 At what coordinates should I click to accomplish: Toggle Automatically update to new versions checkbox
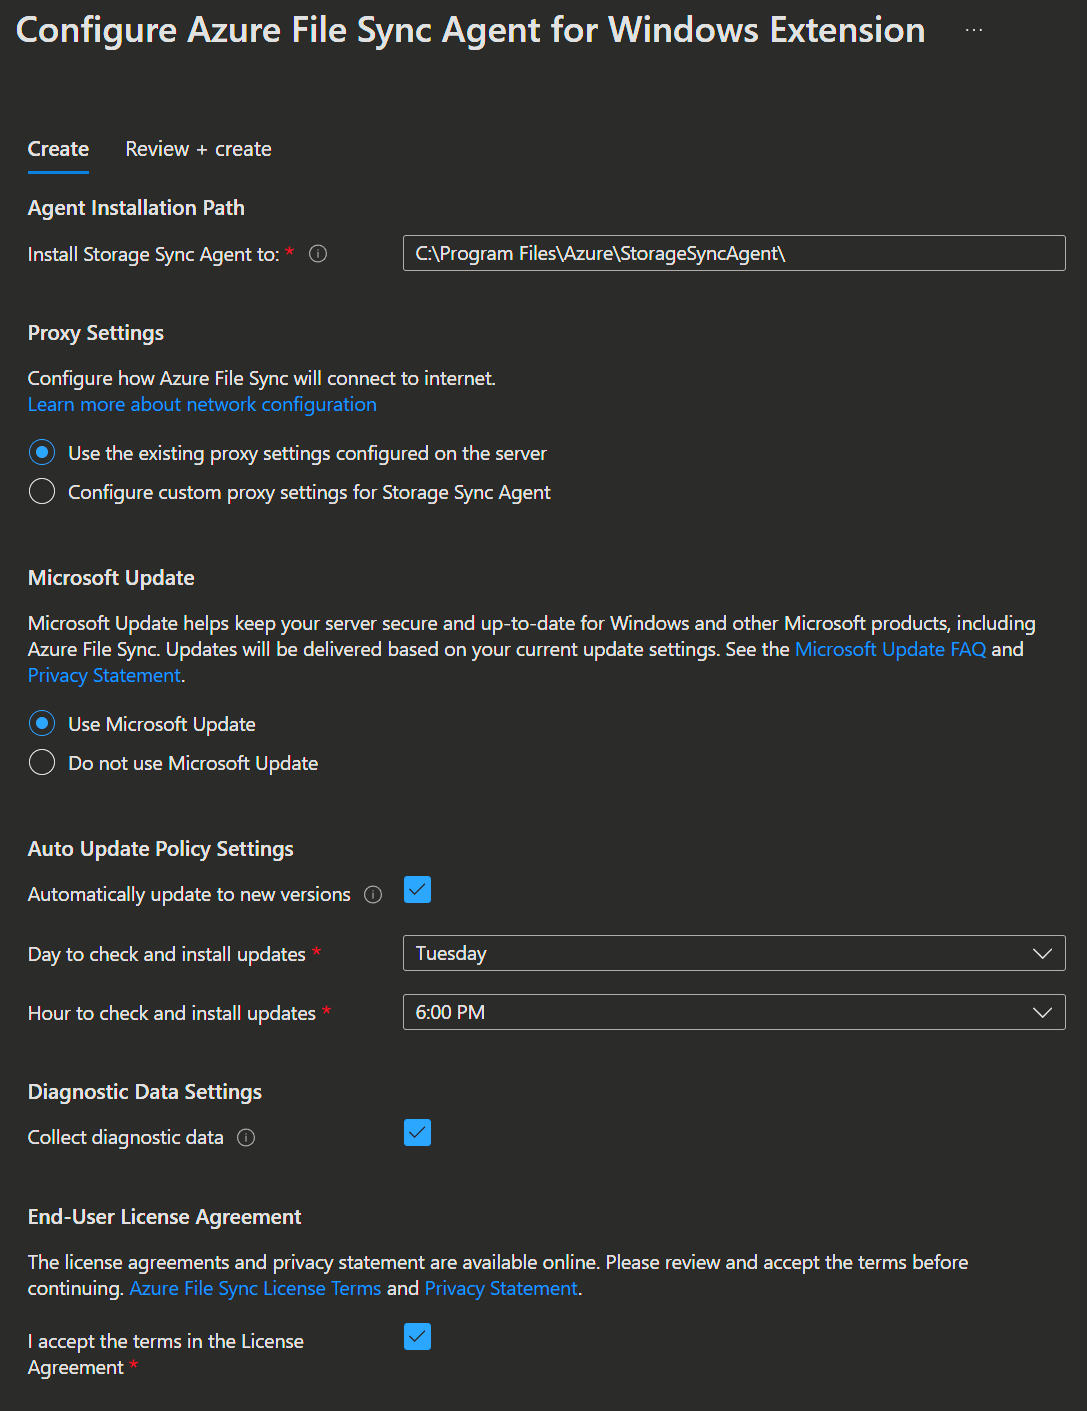[x=417, y=889]
